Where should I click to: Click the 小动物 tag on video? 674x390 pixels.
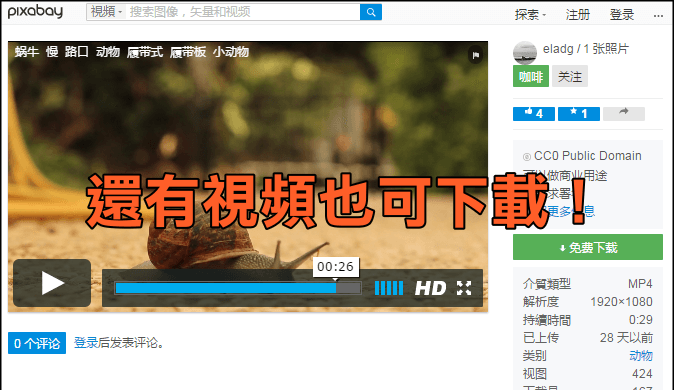click(231, 52)
